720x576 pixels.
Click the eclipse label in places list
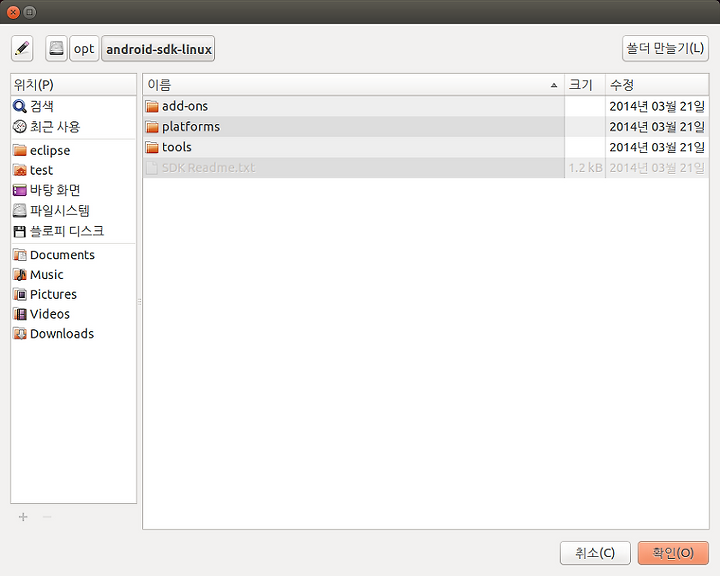tap(50, 151)
